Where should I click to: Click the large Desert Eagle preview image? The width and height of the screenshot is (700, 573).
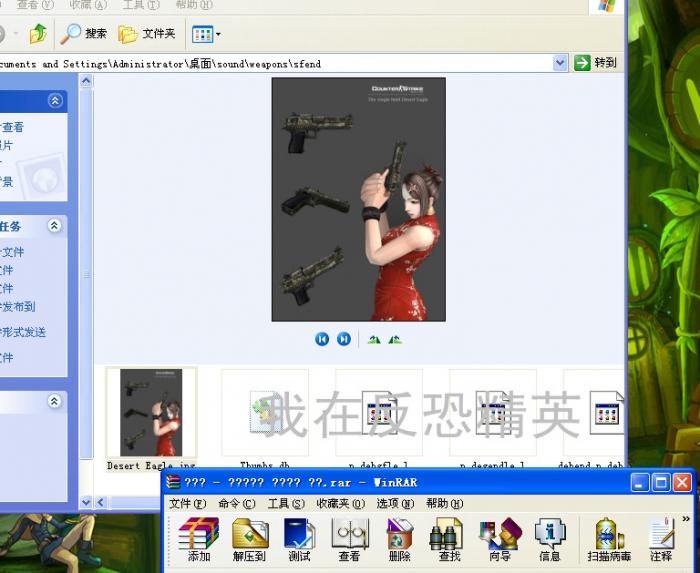point(358,199)
